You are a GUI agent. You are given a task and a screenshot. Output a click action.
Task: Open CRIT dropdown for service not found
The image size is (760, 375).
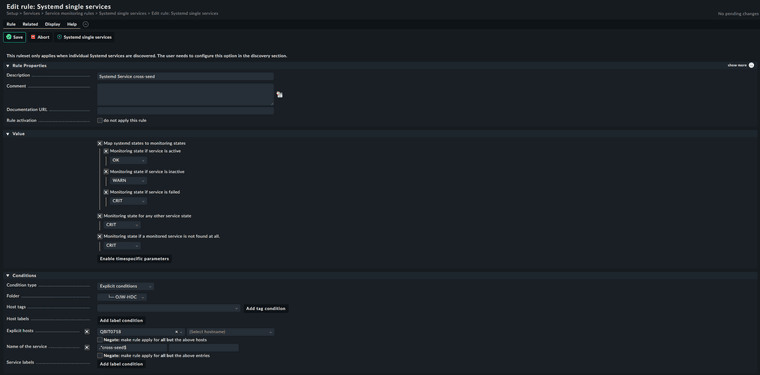122,246
